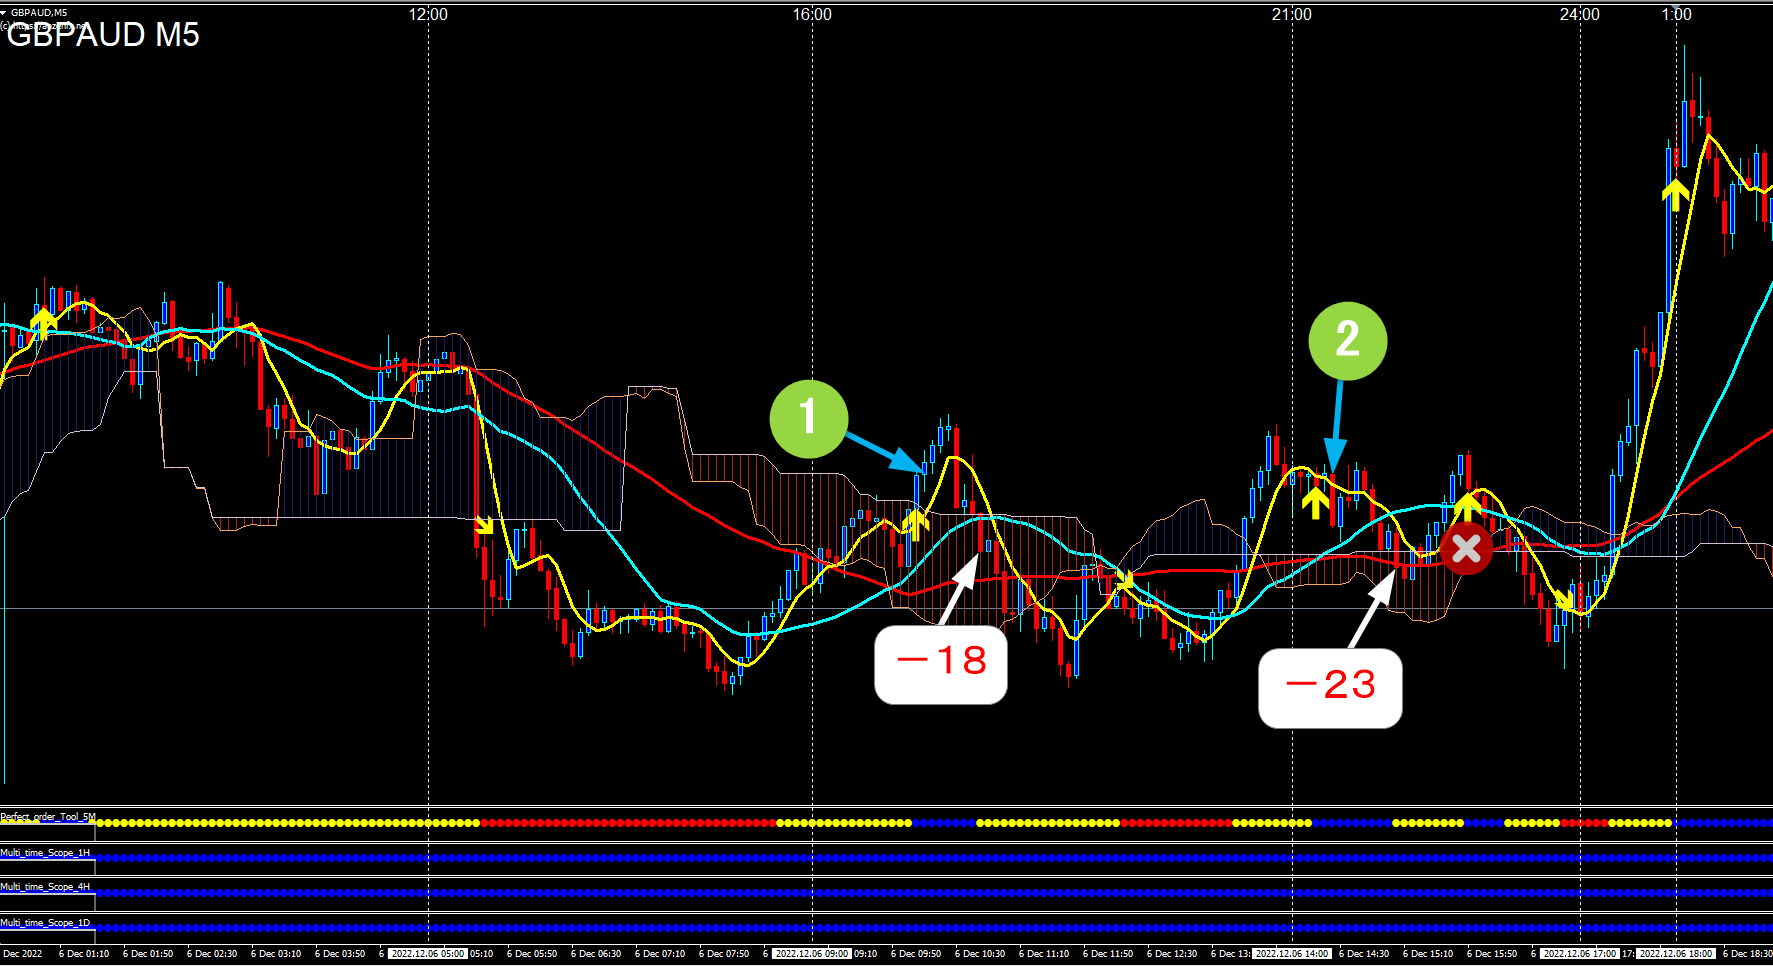
Task: Click the 6 Dec 15:50 axis label
Action: (x=1492, y=954)
